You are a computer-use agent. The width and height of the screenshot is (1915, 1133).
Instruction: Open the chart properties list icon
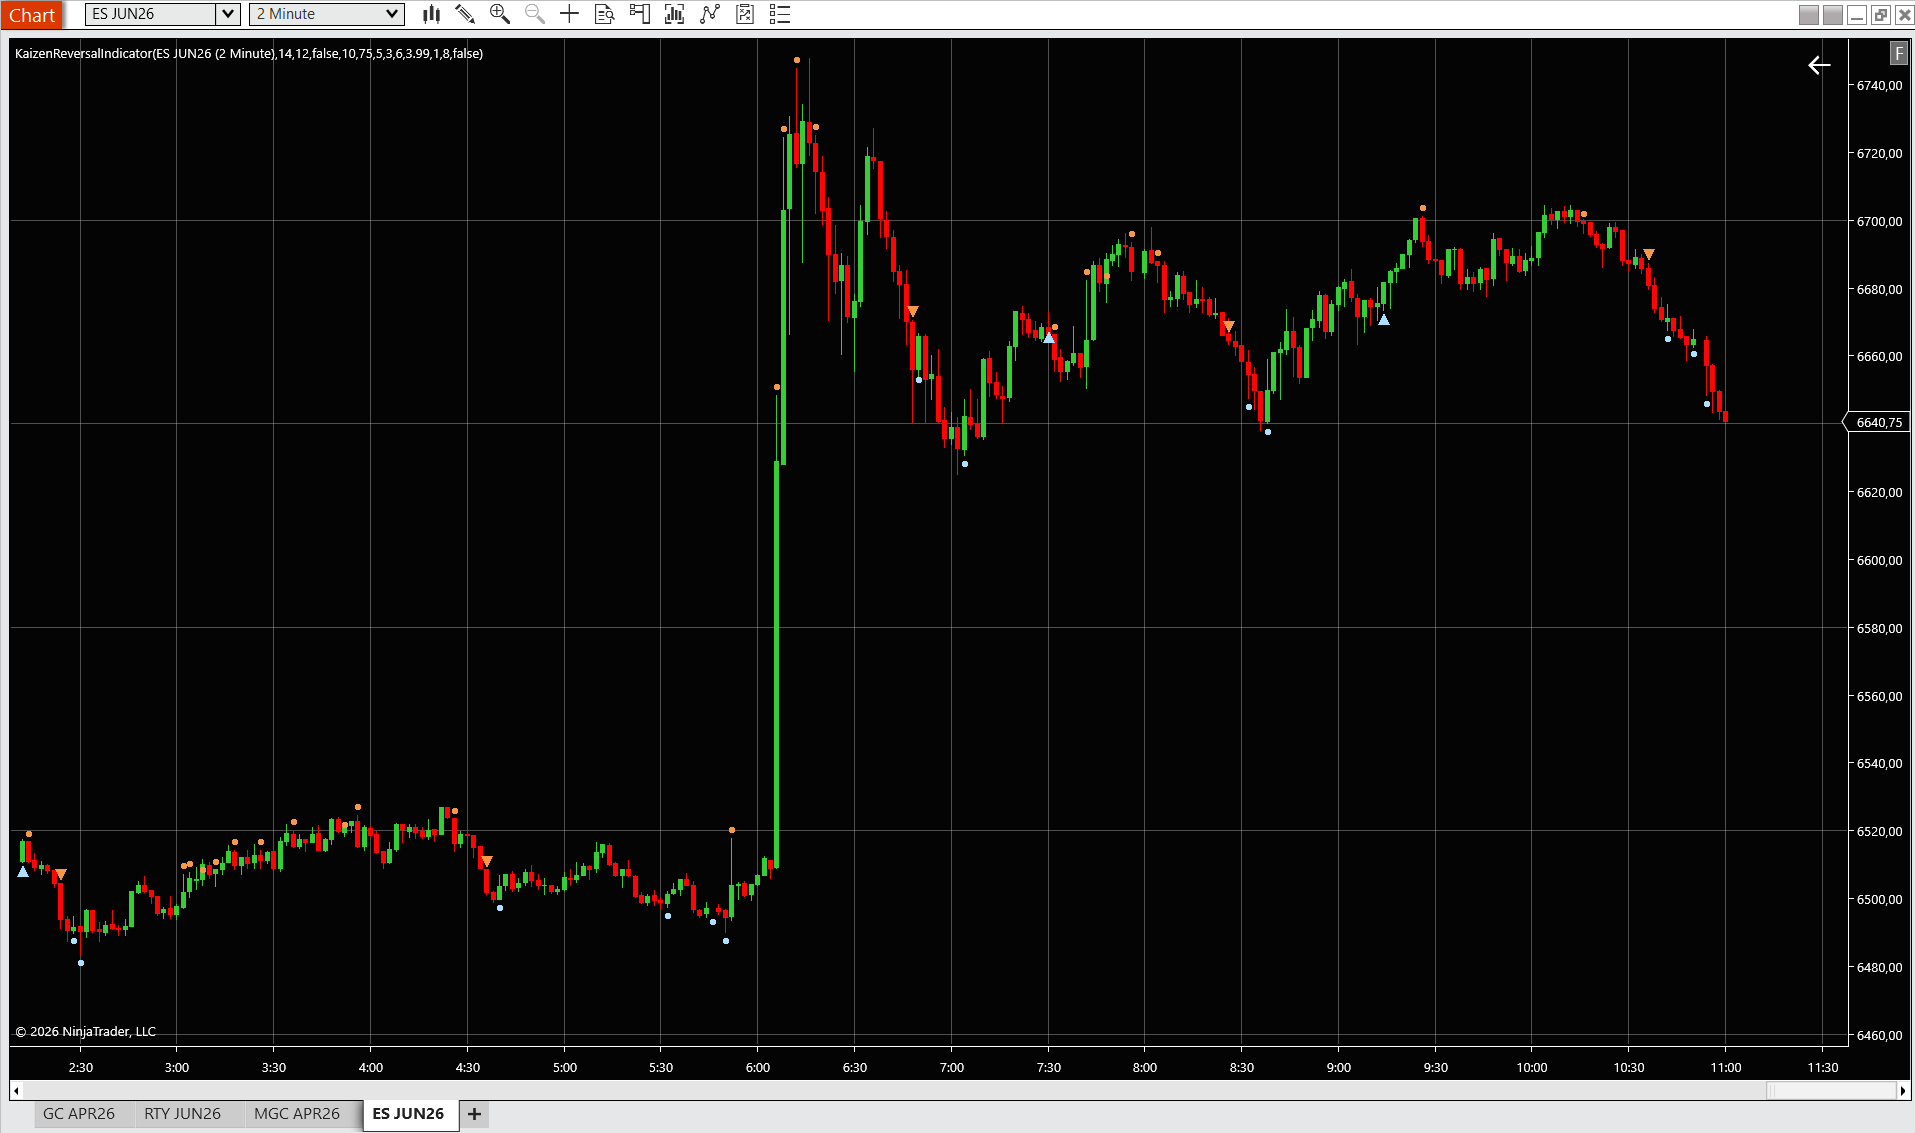pos(780,14)
